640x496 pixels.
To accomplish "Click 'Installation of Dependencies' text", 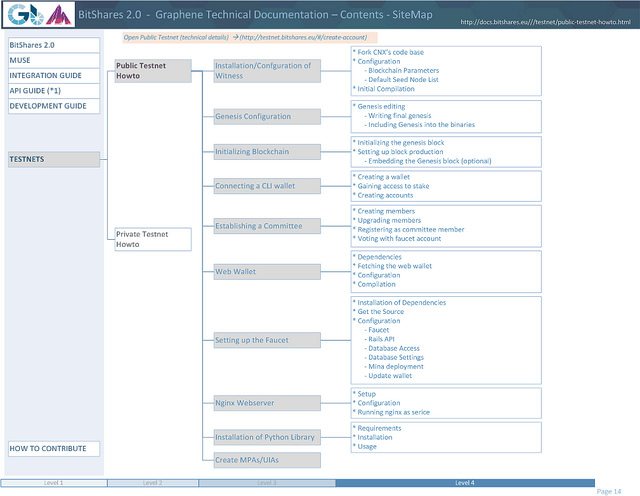I will click(402, 302).
